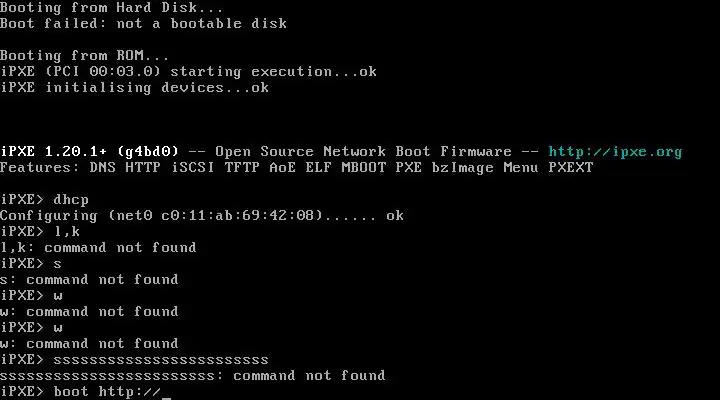Viewport: 720px width, 400px height.
Task: Click the iPXE 1.20.1+ (g4bd0) version text
Action: pyautogui.click(x=89, y=152)
